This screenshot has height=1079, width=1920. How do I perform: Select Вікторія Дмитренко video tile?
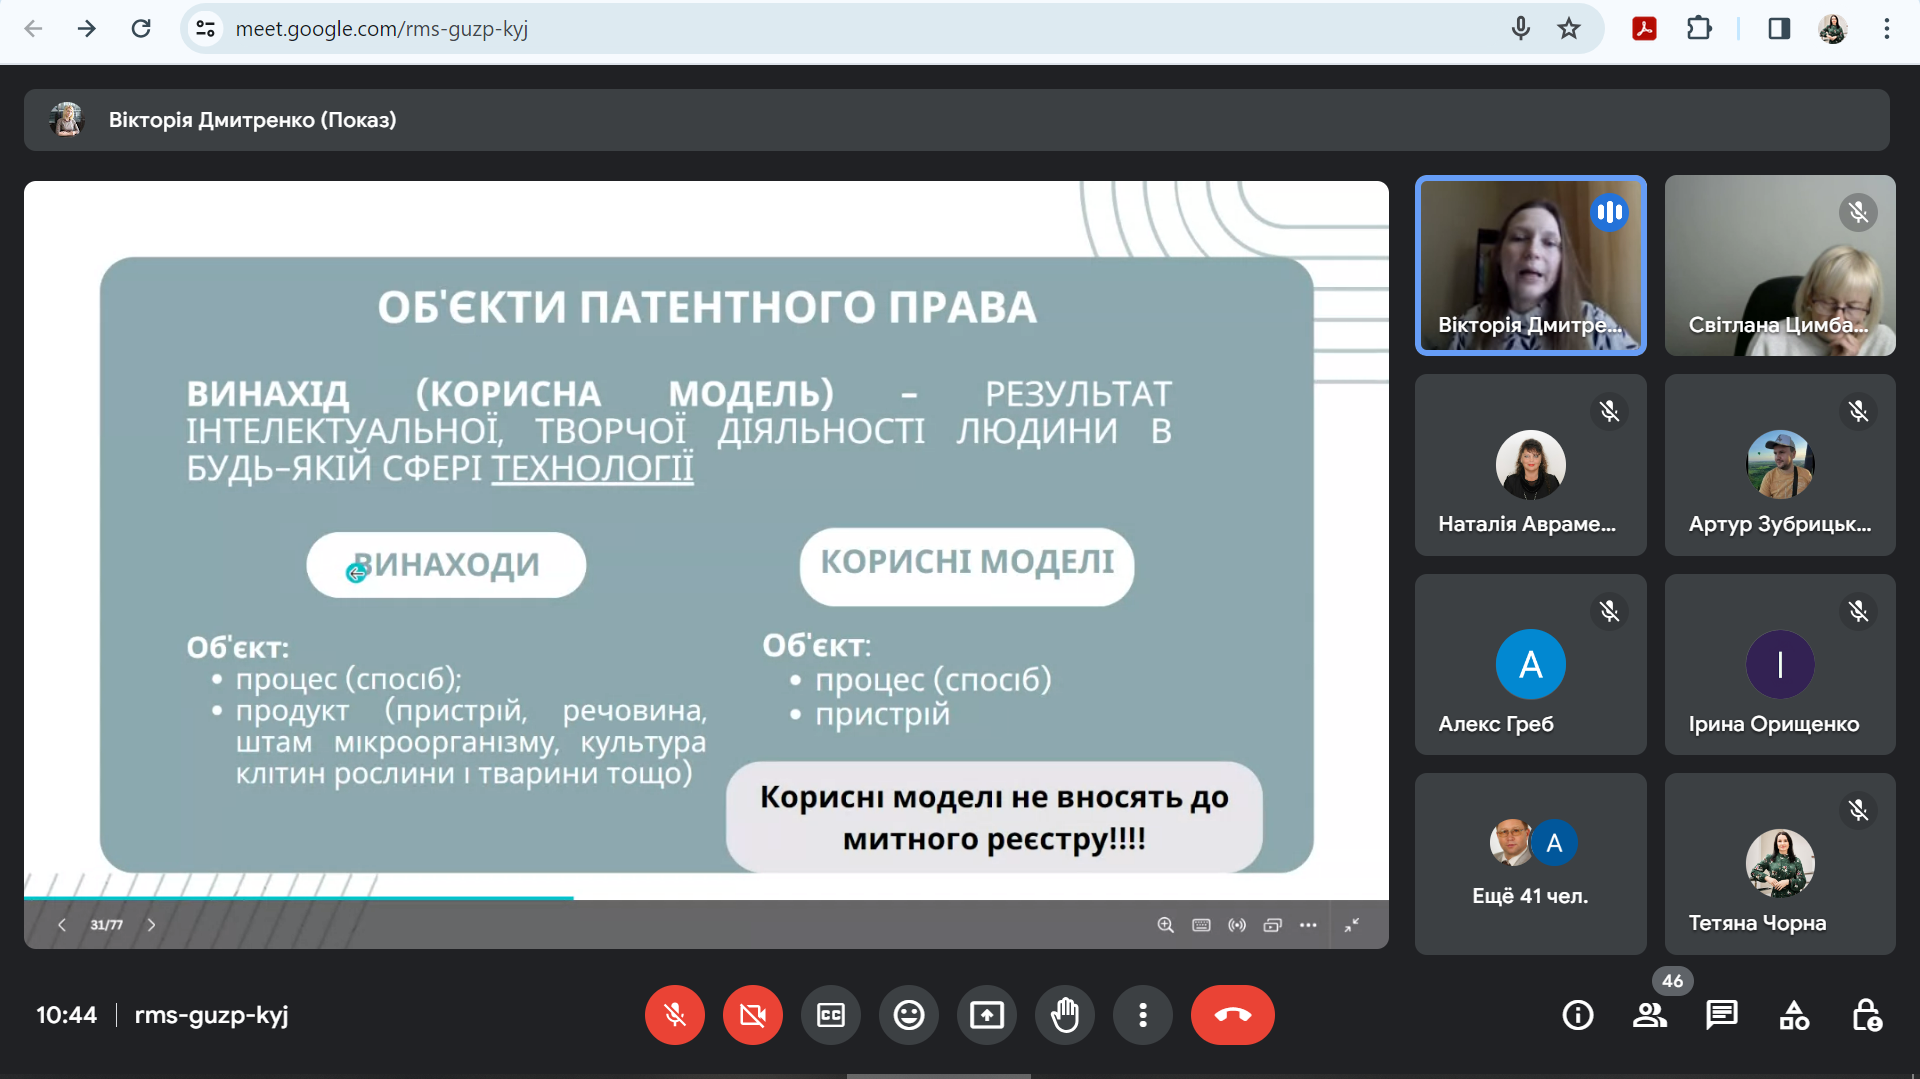pyautogui.click(x=1530, y=265)
